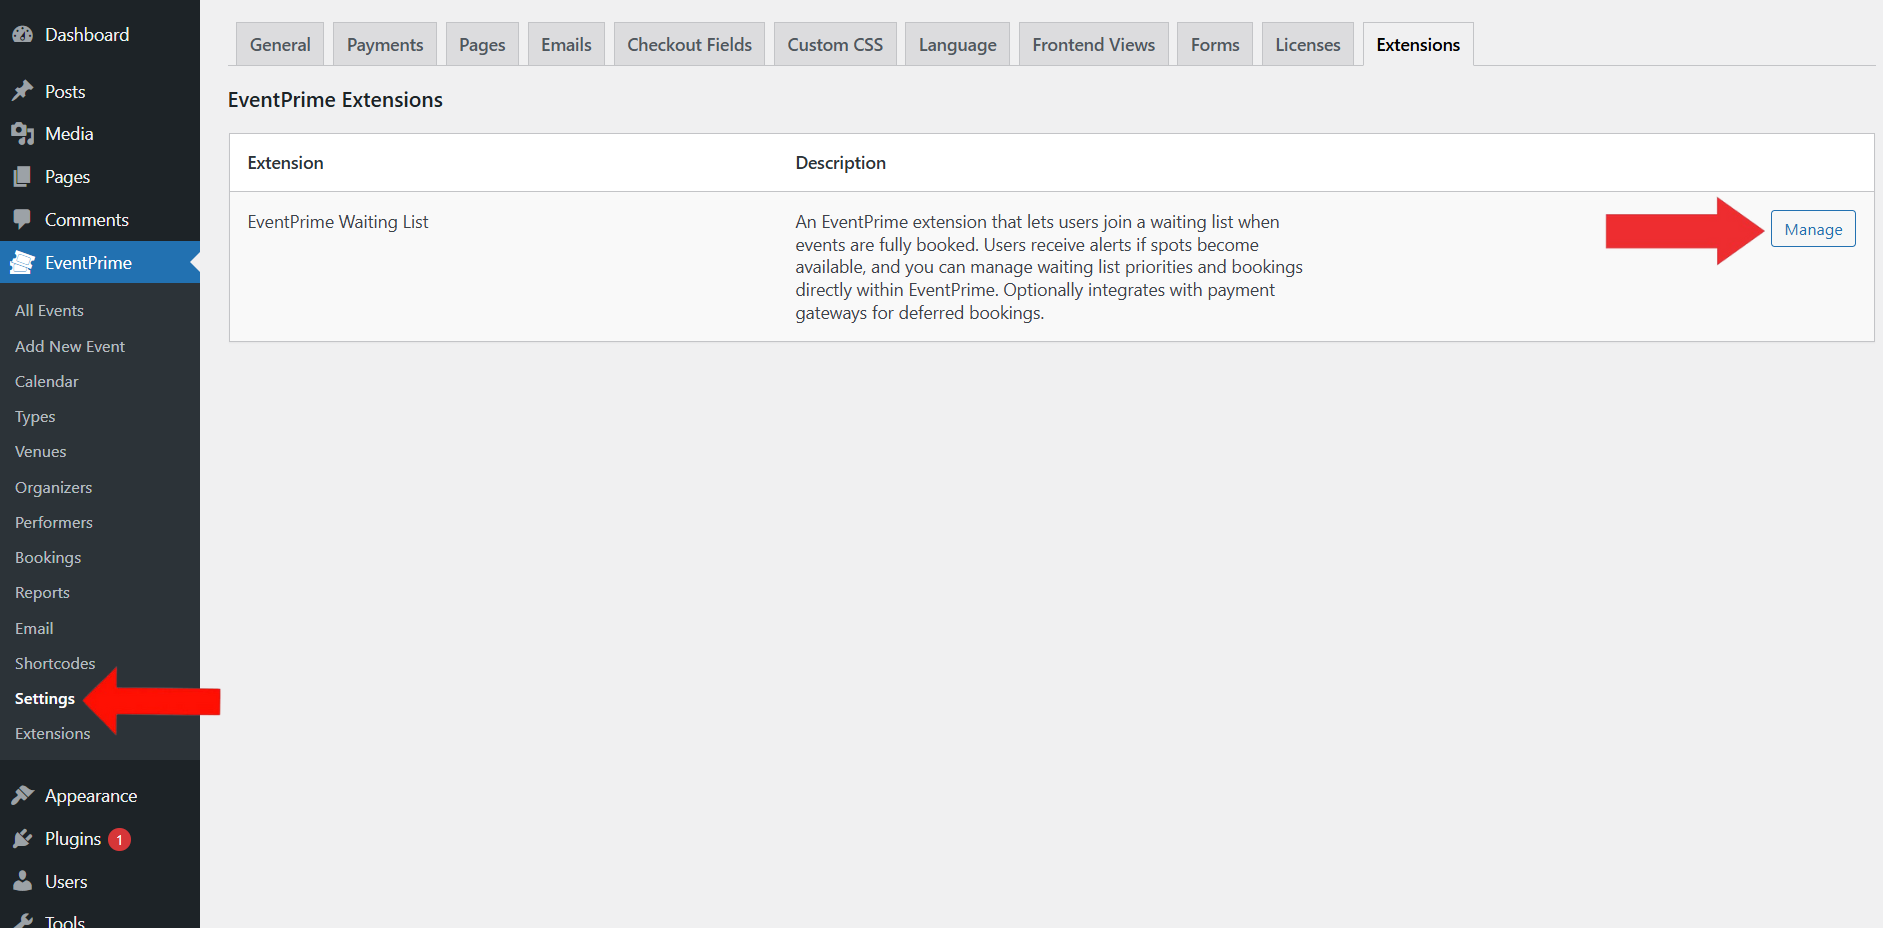1883x928 pixels.
Task: Navigate to Bookings submenu item
Action: coord(48,558)
